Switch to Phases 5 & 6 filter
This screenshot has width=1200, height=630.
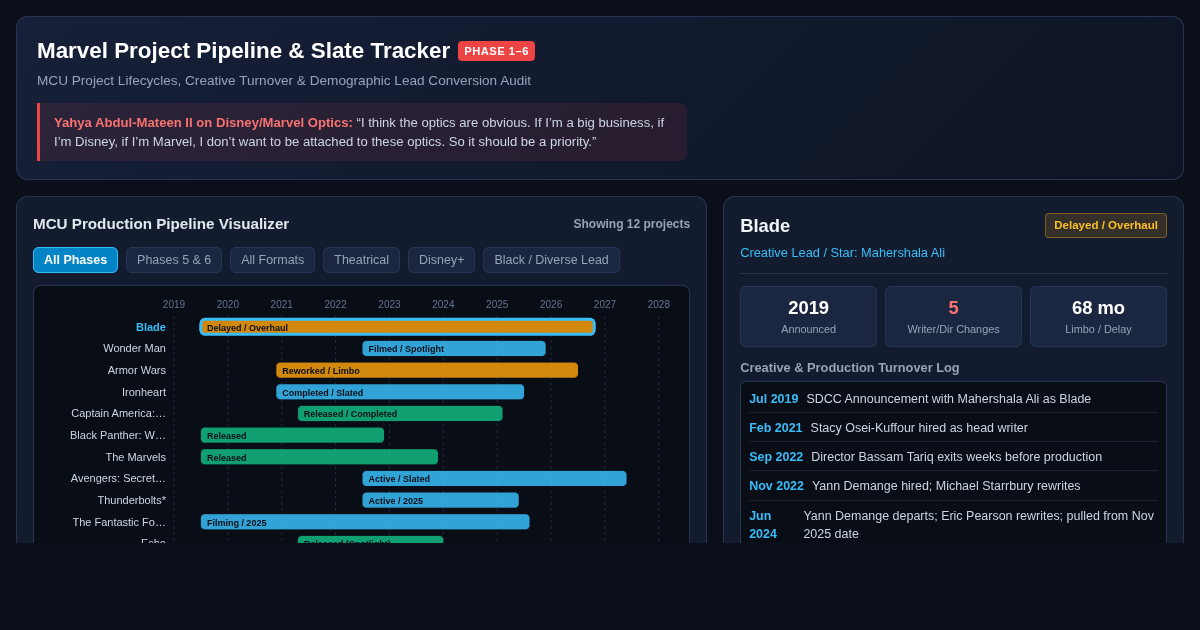[x=174, y=260]
